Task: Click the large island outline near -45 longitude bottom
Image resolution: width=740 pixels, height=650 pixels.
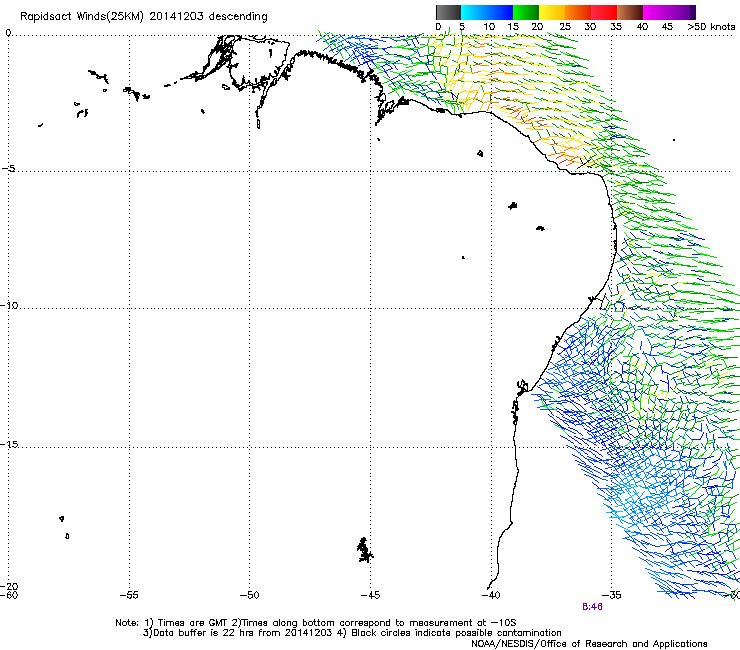Action: coord(364,550)
